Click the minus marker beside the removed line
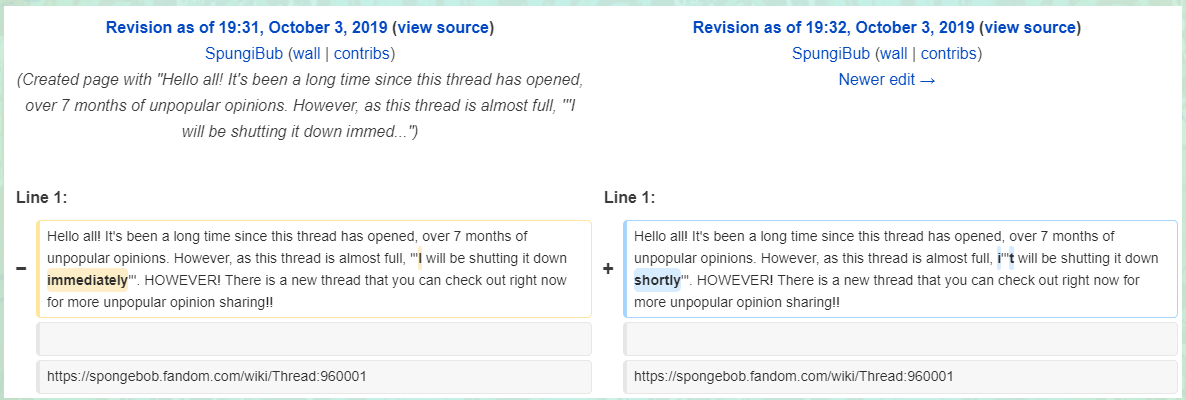The width and height of the screenshot is (1186, 400). (x=21, y=270)
